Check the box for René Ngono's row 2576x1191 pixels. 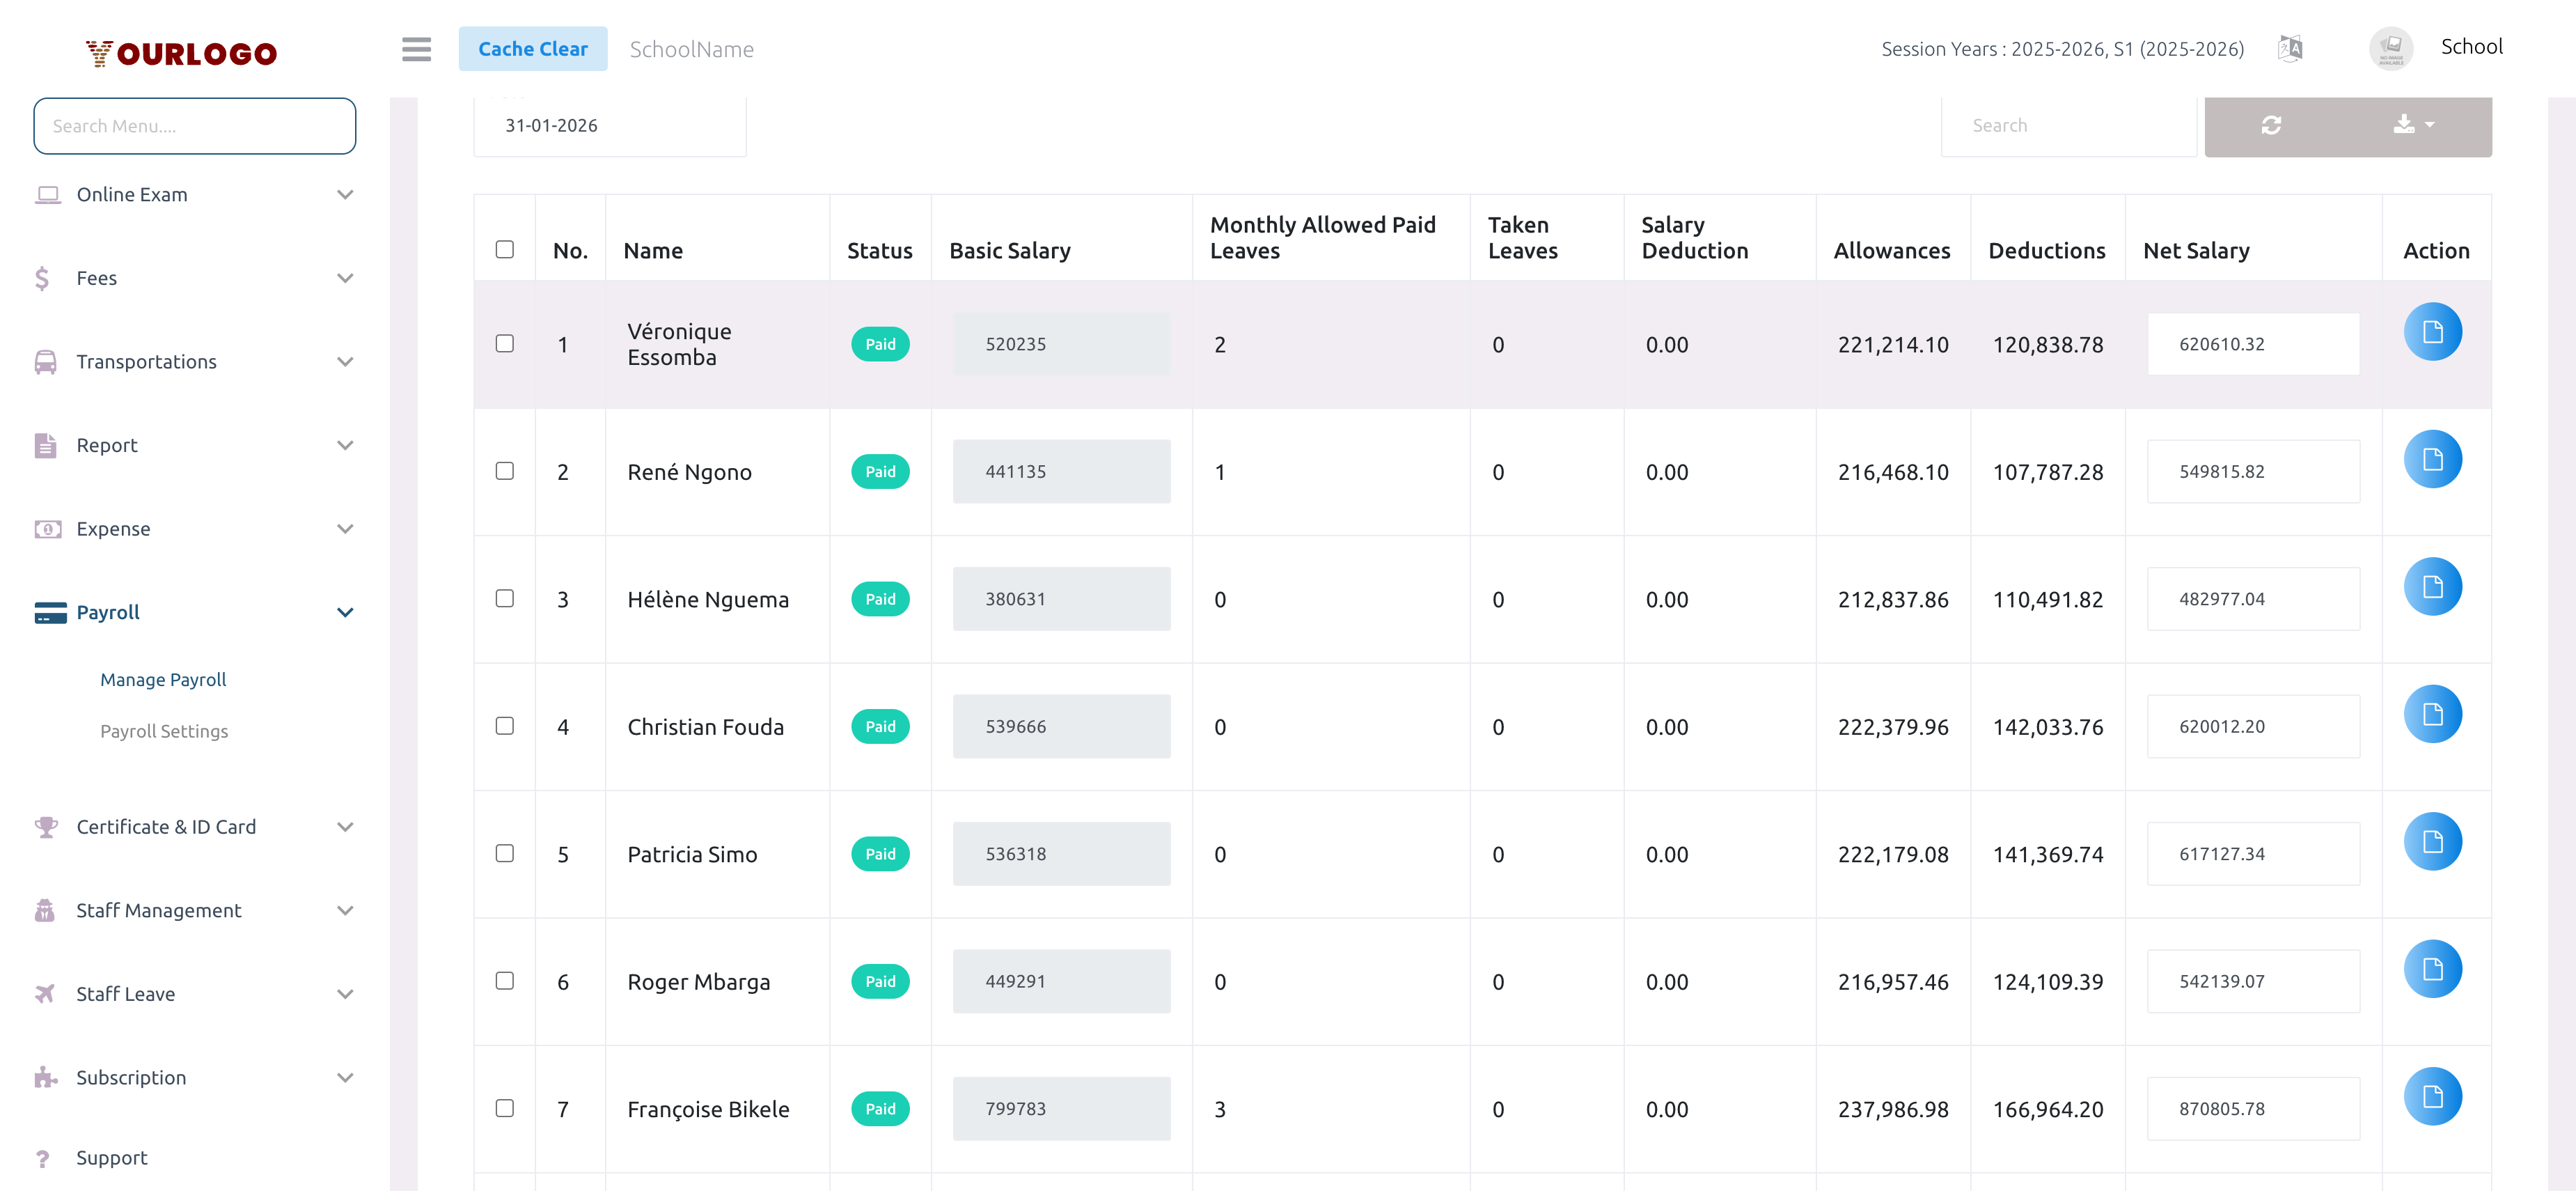[x=505, y=471]
